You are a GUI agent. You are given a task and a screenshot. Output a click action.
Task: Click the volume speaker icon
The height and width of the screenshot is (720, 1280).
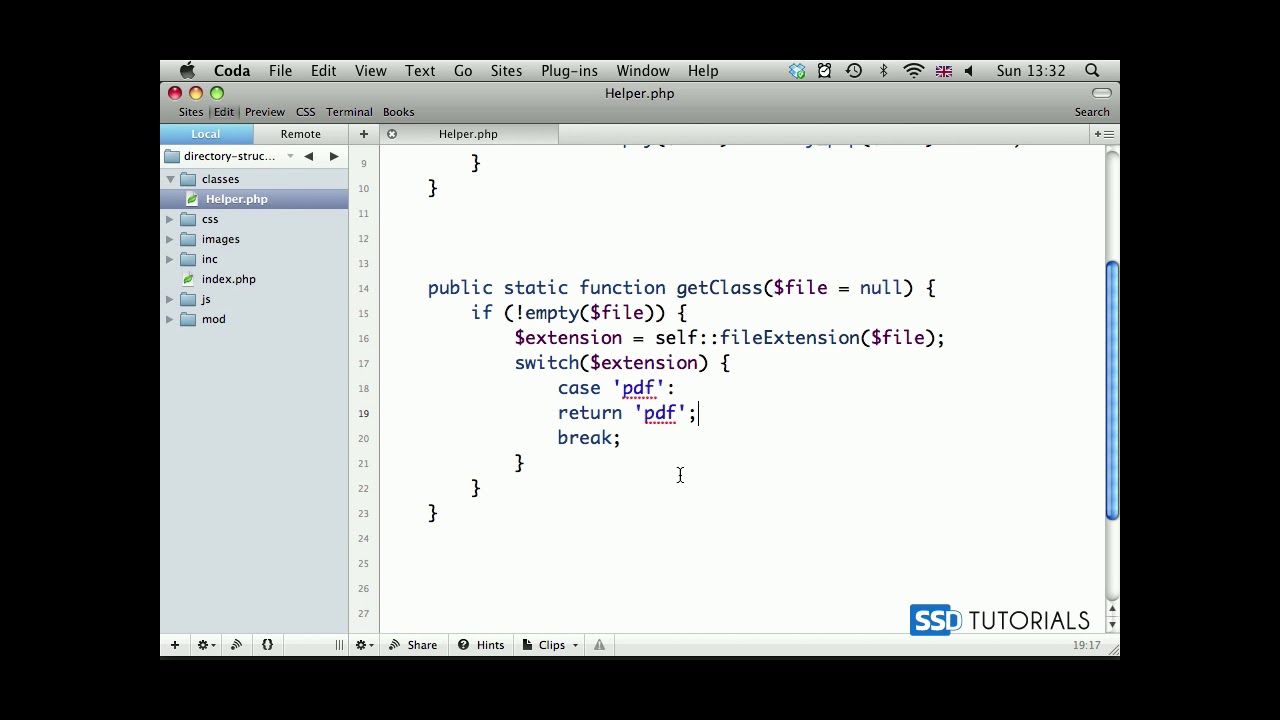(x=968, y=71)
